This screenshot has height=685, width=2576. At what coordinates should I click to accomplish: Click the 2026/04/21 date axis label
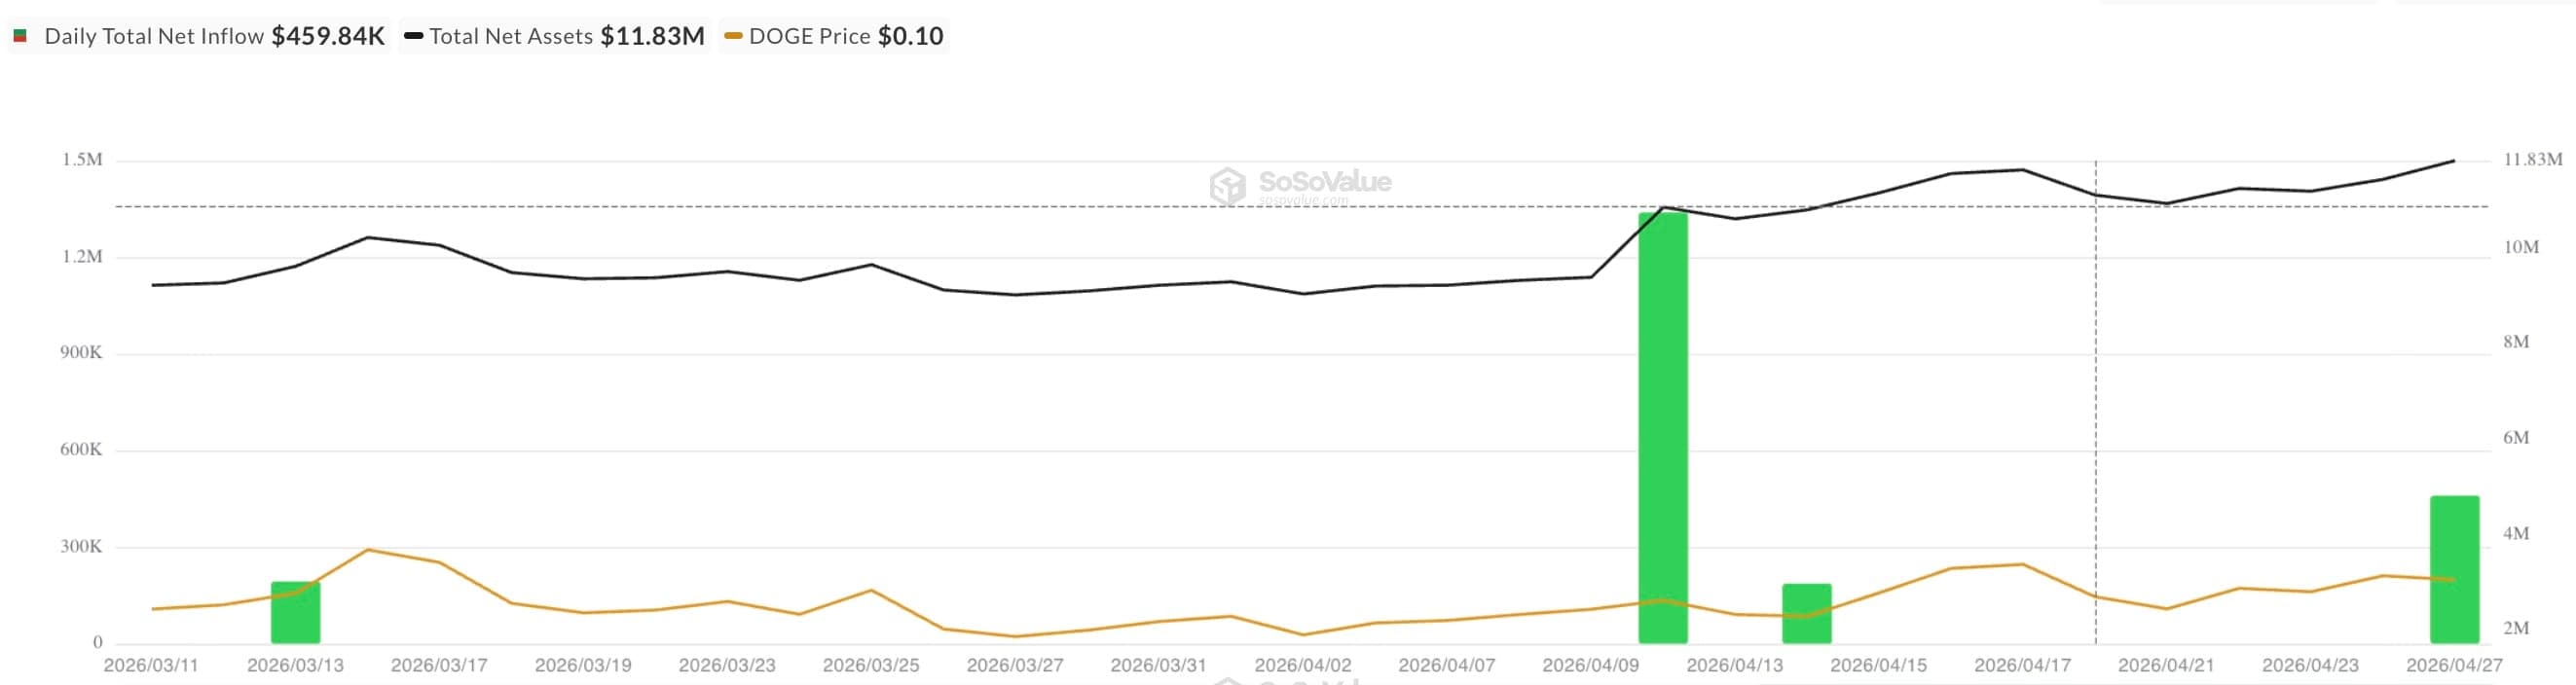click(x=2165, y=665)
